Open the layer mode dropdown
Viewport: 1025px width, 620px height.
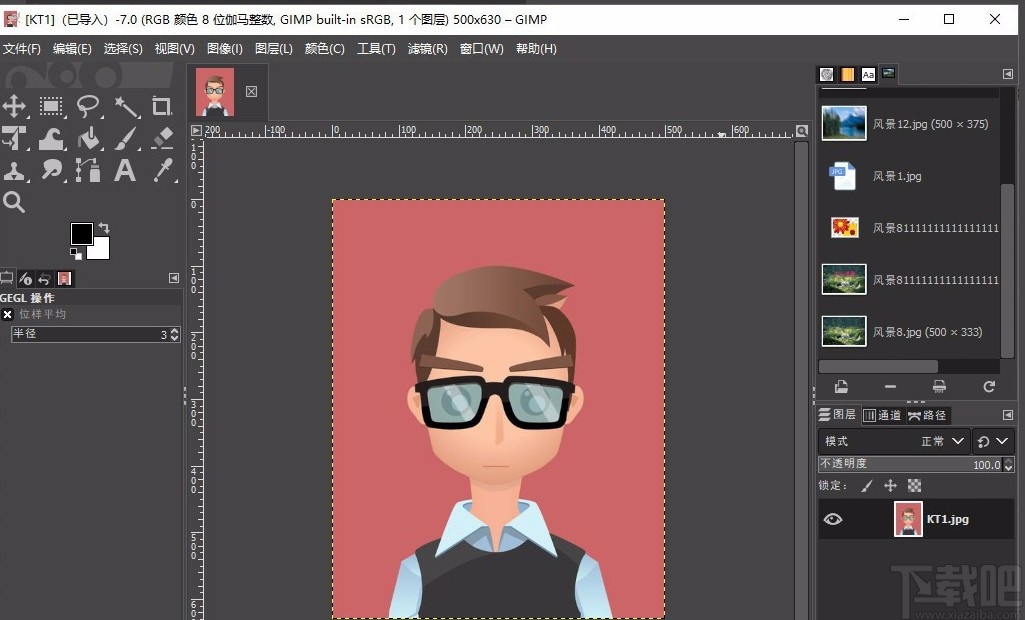[x=893, y=441]
